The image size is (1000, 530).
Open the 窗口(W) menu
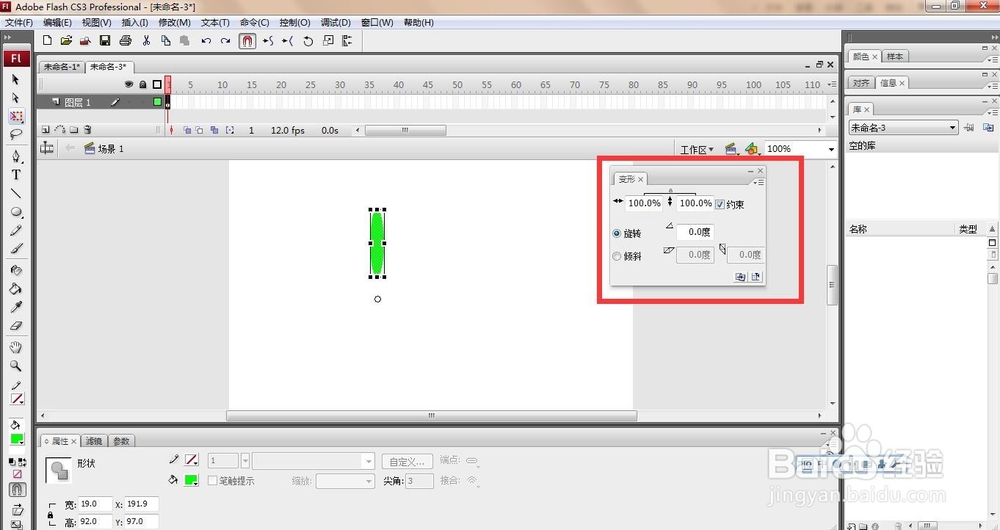(377, 22)
